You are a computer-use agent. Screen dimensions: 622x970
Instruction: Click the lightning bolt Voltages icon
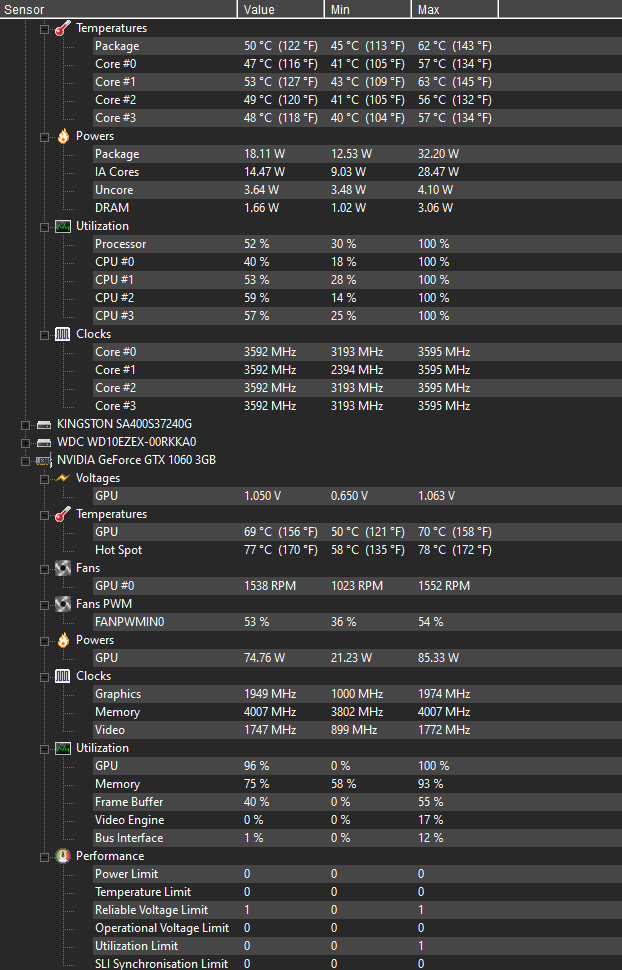[63, 478]
